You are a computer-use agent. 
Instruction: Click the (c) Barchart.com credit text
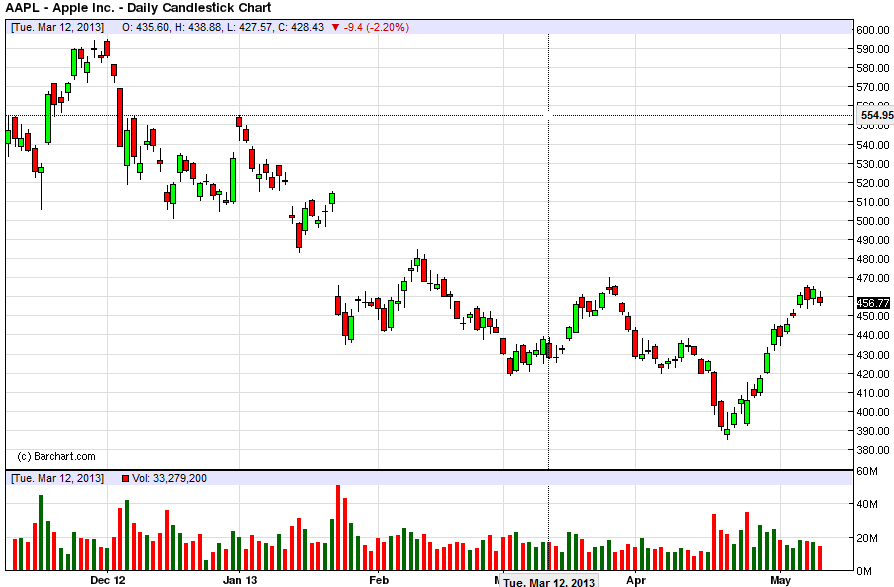pyautogui.click(x=56, y=456)
